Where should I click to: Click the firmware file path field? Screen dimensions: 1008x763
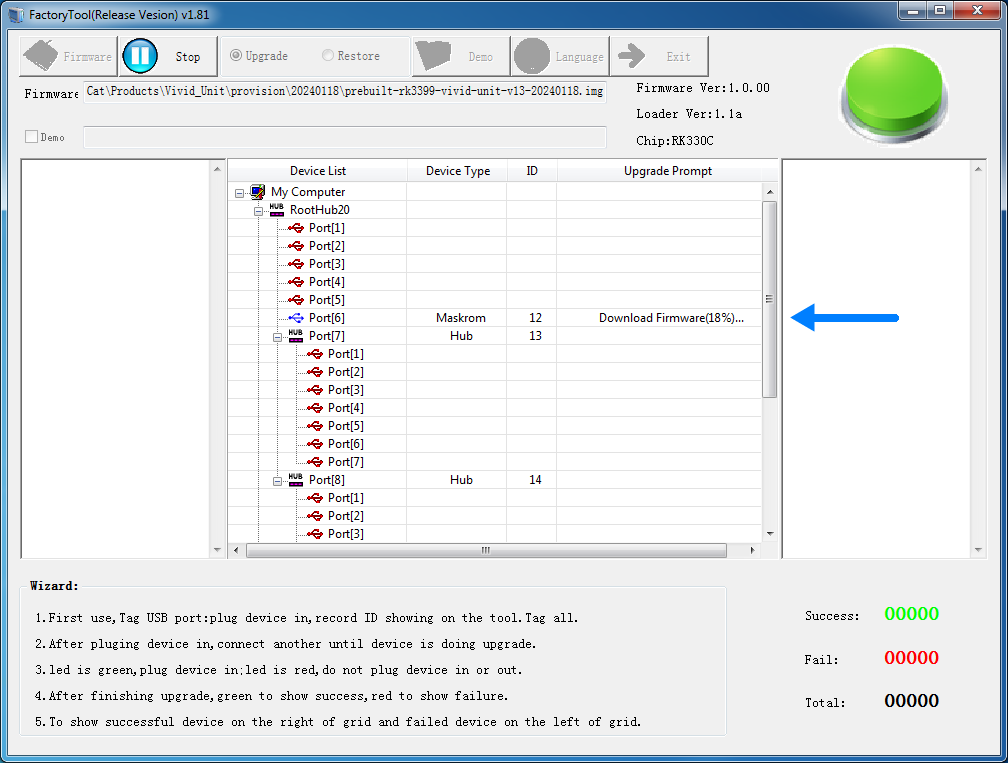pyautogui.click(x=344, y=92)
